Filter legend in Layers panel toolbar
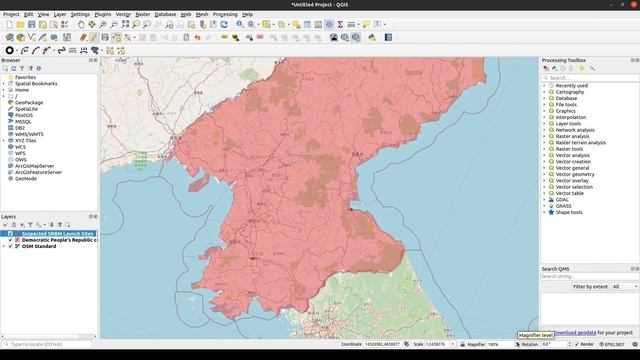 coord(30,225)
